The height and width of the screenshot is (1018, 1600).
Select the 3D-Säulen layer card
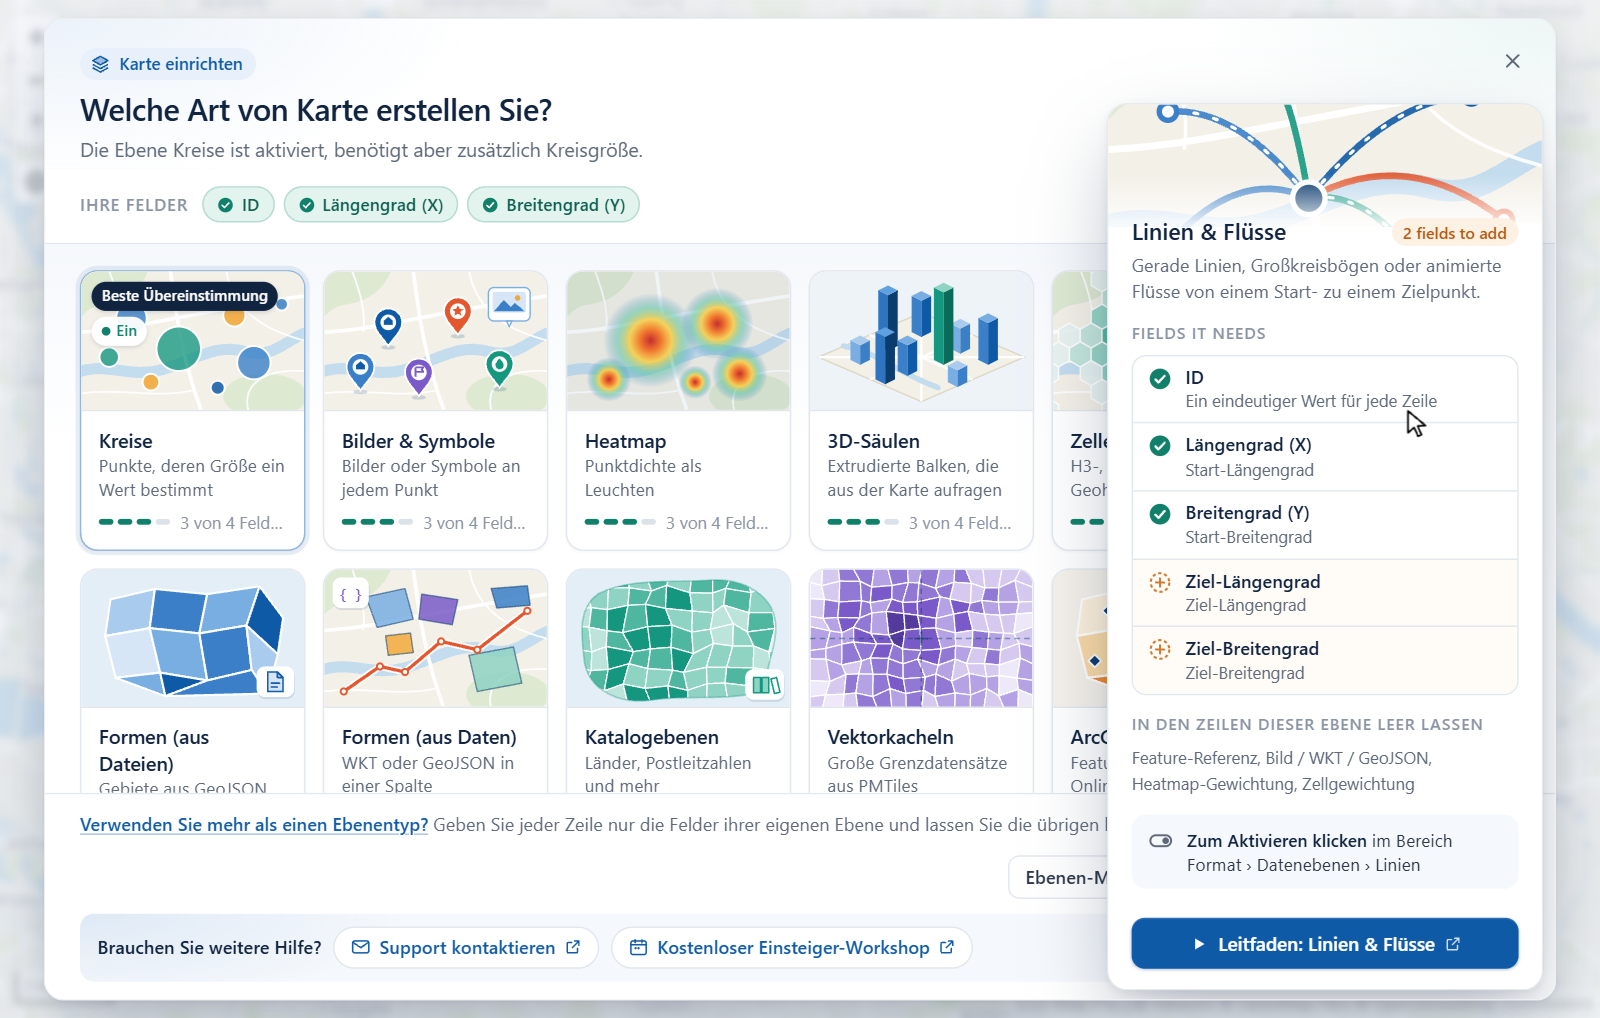(x=921, y=410)
